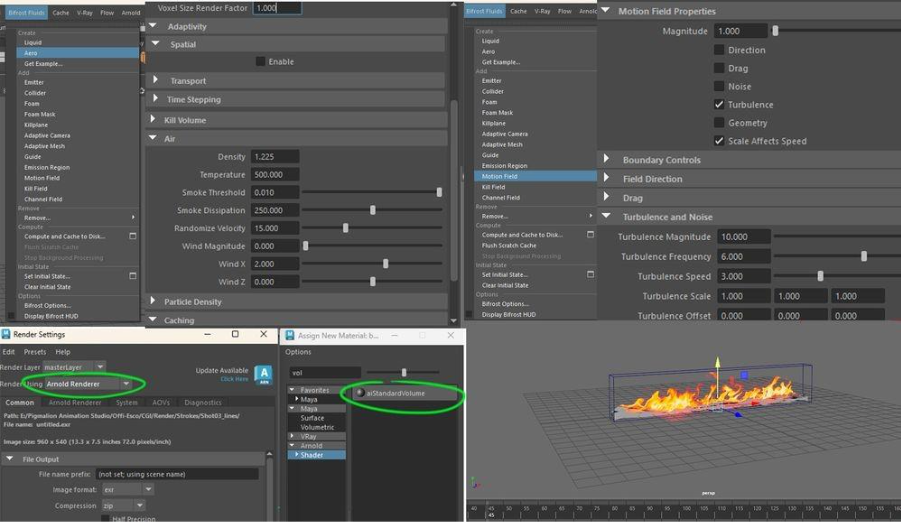Expand the Time Stepping section
Screen dimensions: 901x522
pos(155,98)
